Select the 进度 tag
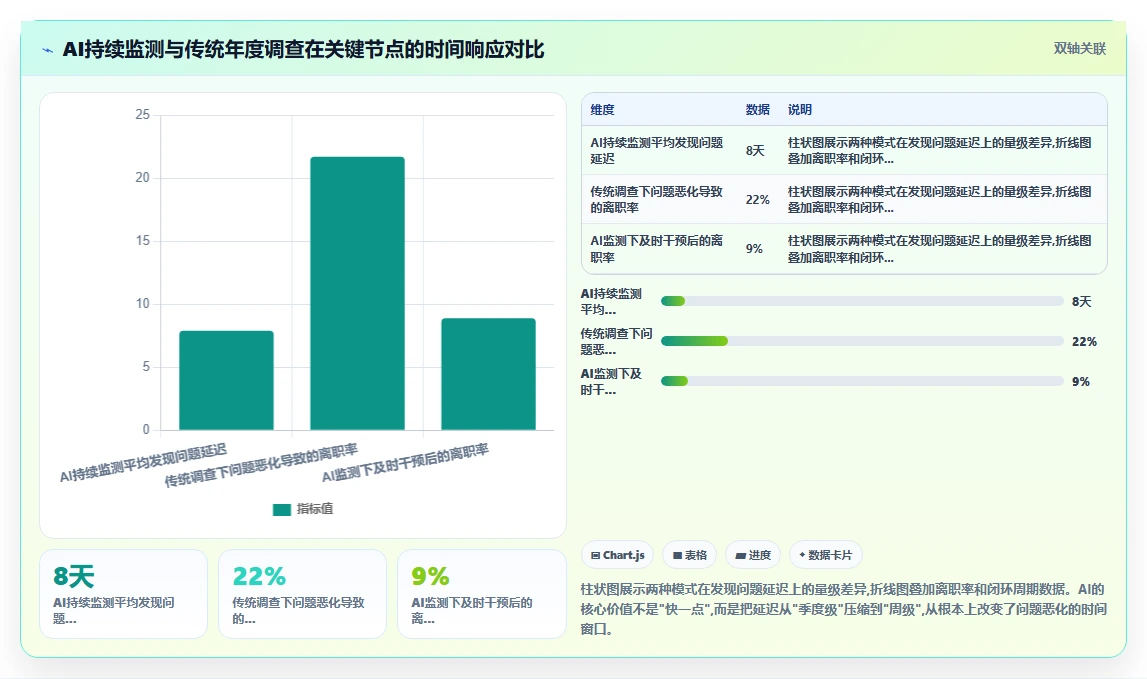The width and height of the screenshot is (1147, 679). point(753,555)
